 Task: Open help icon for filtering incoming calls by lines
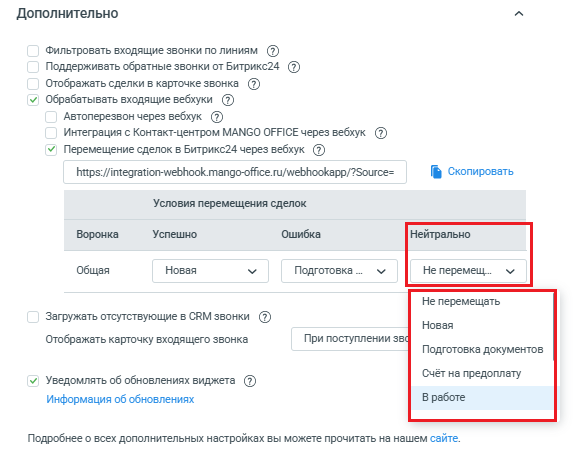click(x=273, y=51)
